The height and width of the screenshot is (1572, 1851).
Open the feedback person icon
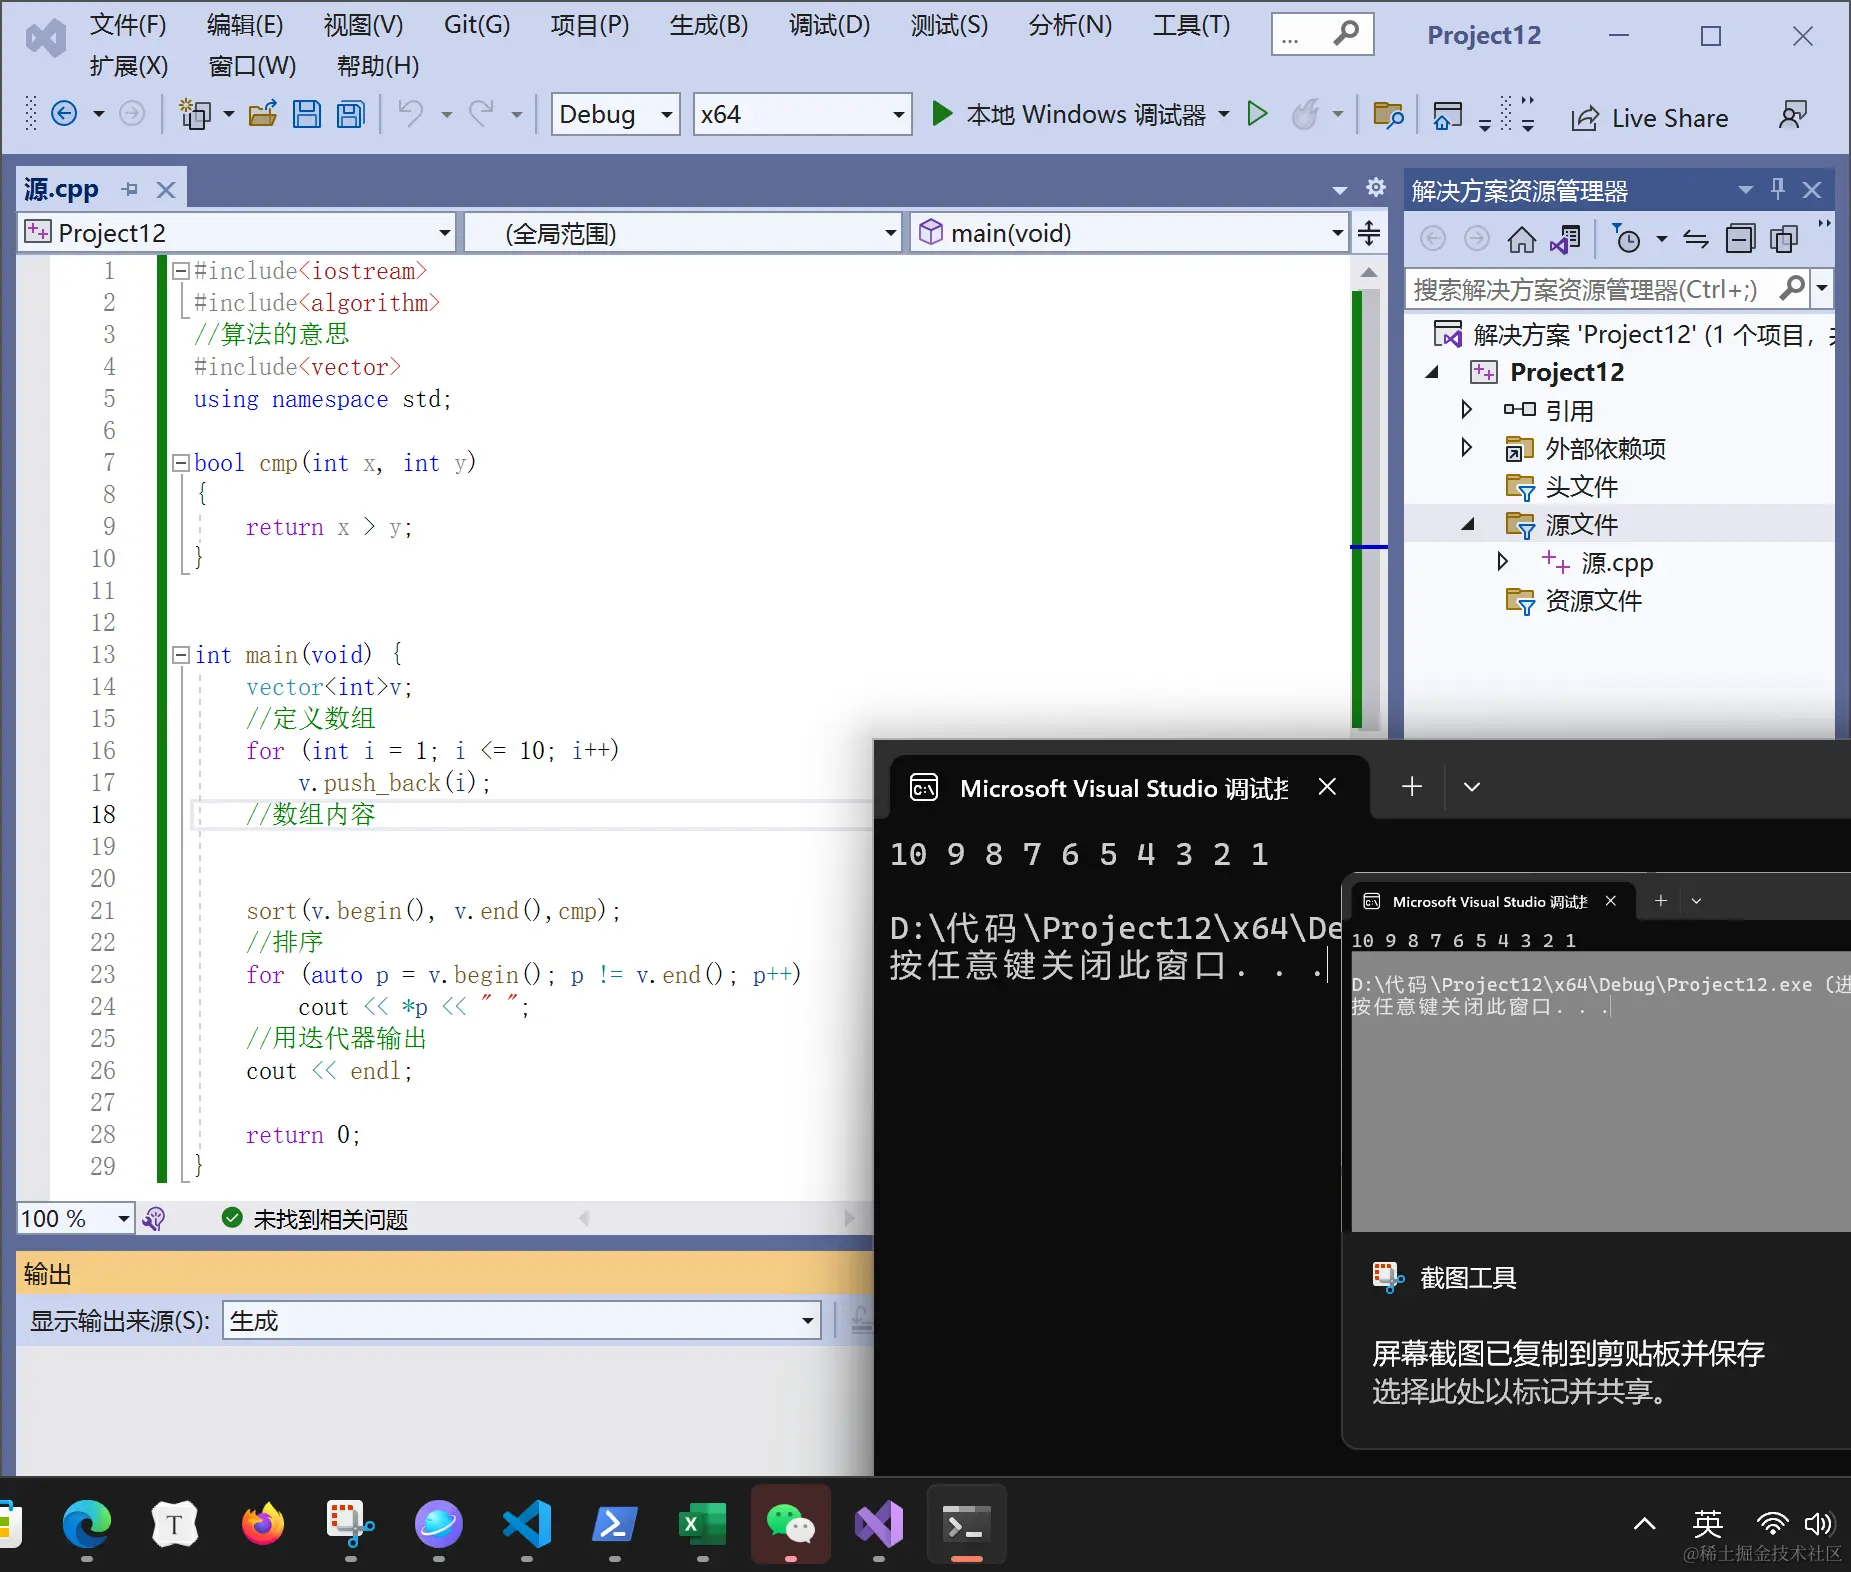pos(1793,115)
